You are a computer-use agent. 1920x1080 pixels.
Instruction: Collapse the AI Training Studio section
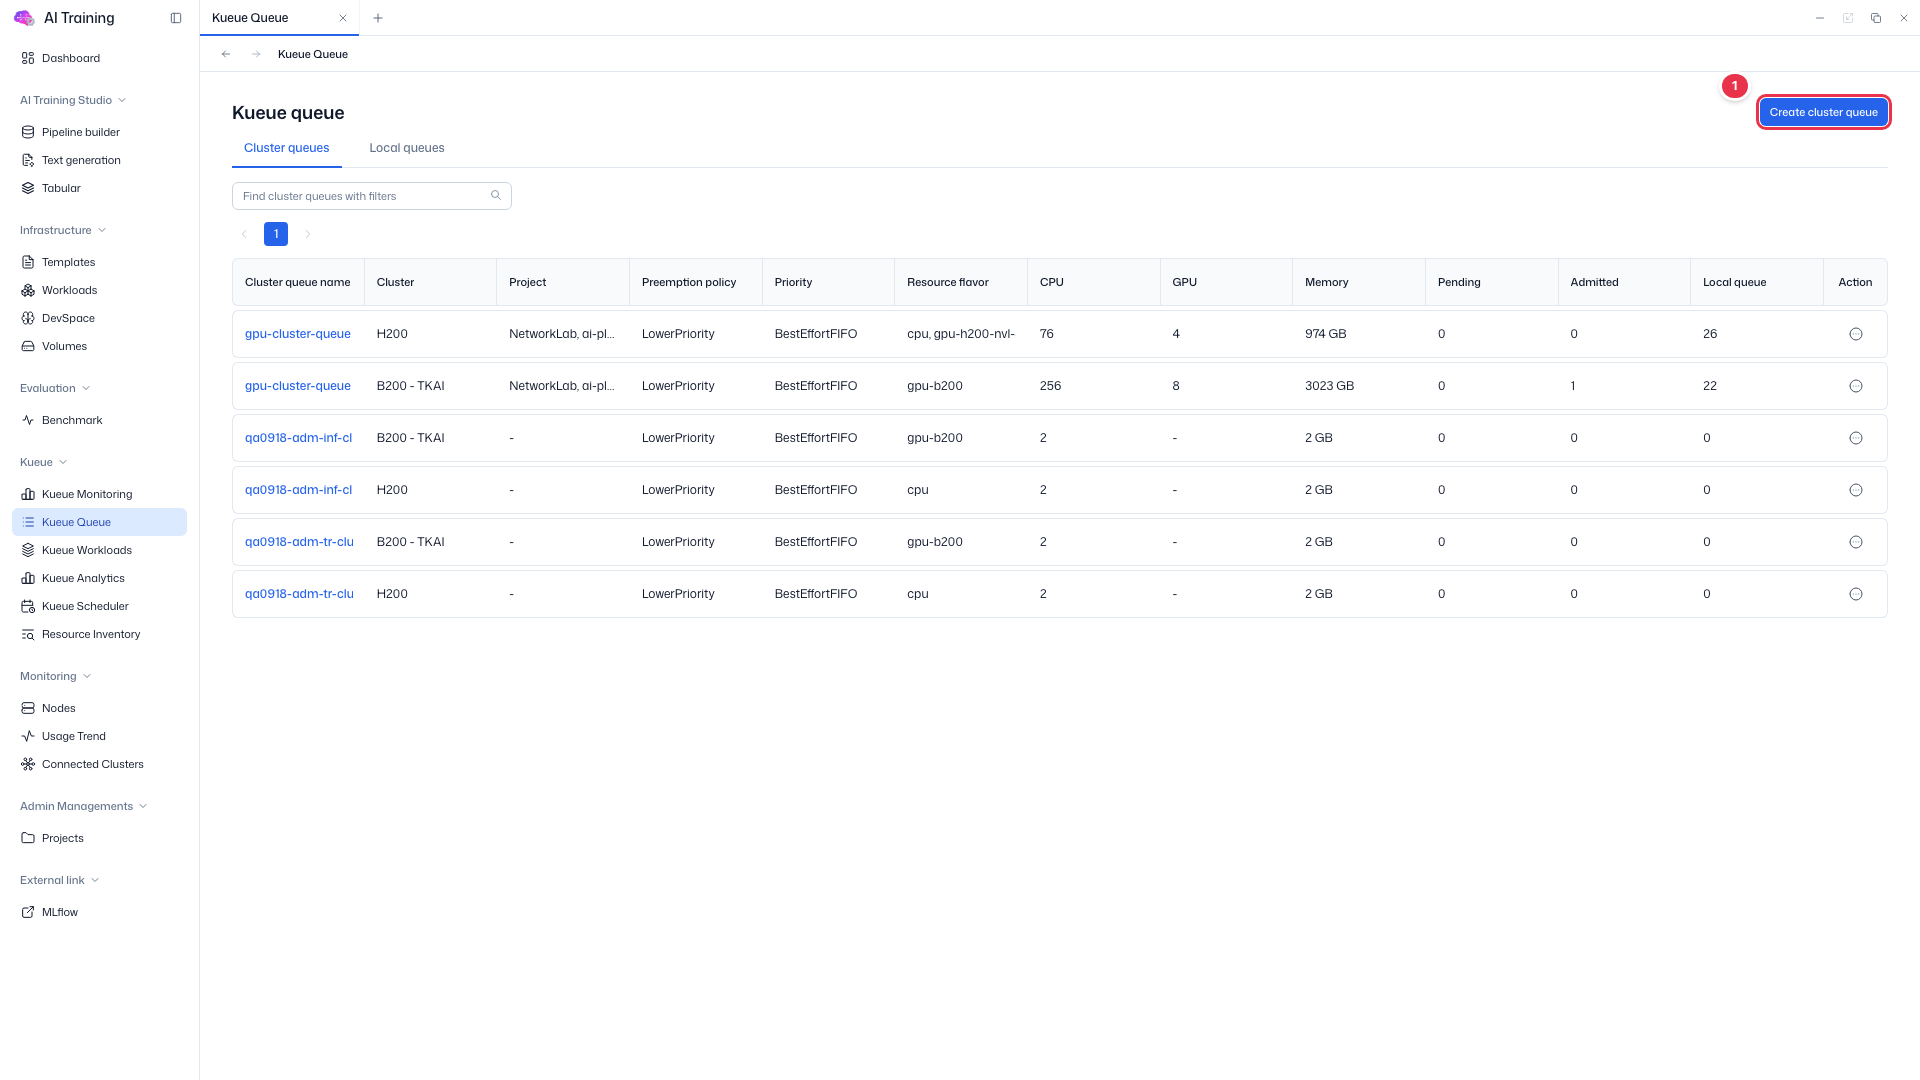tap(73, 100)
